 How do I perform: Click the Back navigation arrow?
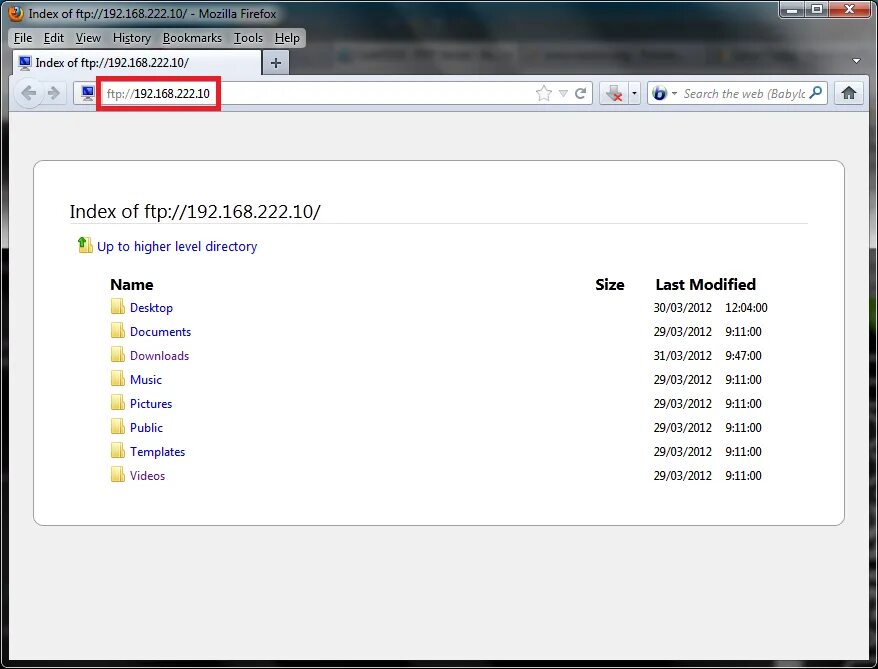(x=29, y=93)
